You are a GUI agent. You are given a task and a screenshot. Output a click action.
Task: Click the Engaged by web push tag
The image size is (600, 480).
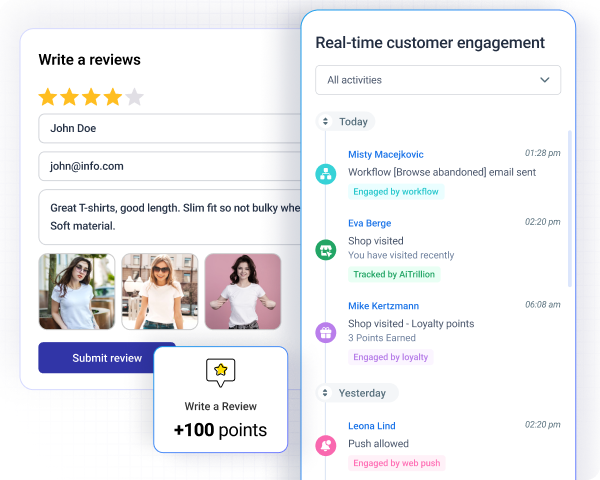pyautogui.click(x=397, y=463)
